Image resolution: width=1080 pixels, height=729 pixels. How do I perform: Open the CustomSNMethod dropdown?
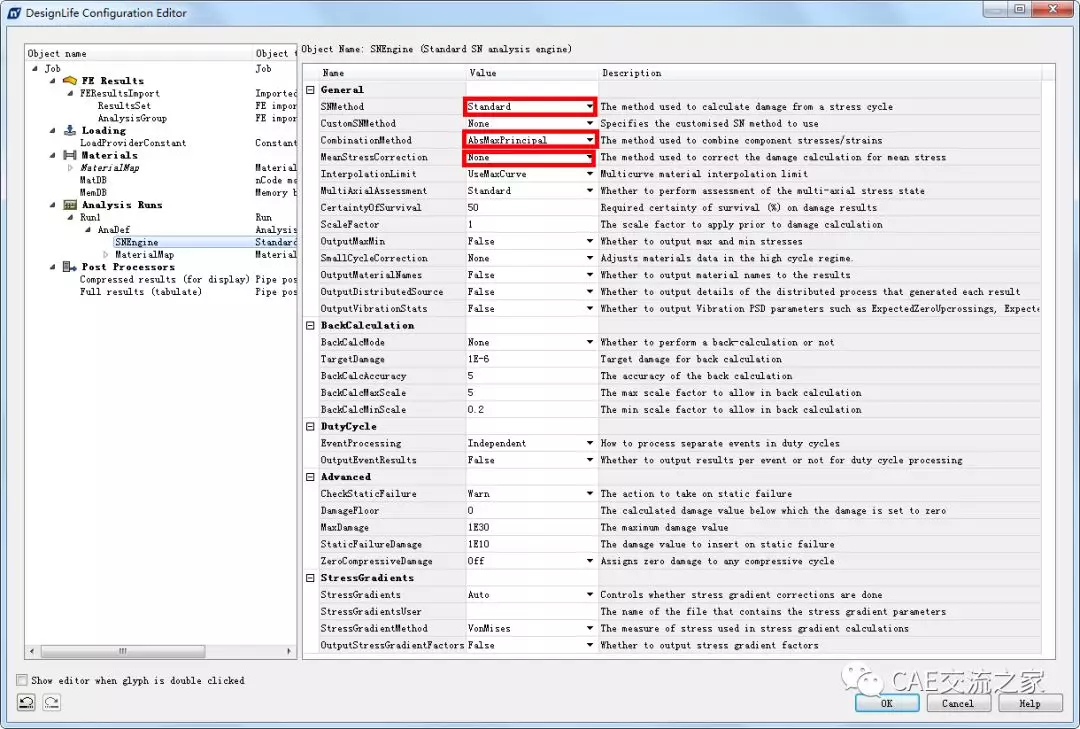point(590,123)
